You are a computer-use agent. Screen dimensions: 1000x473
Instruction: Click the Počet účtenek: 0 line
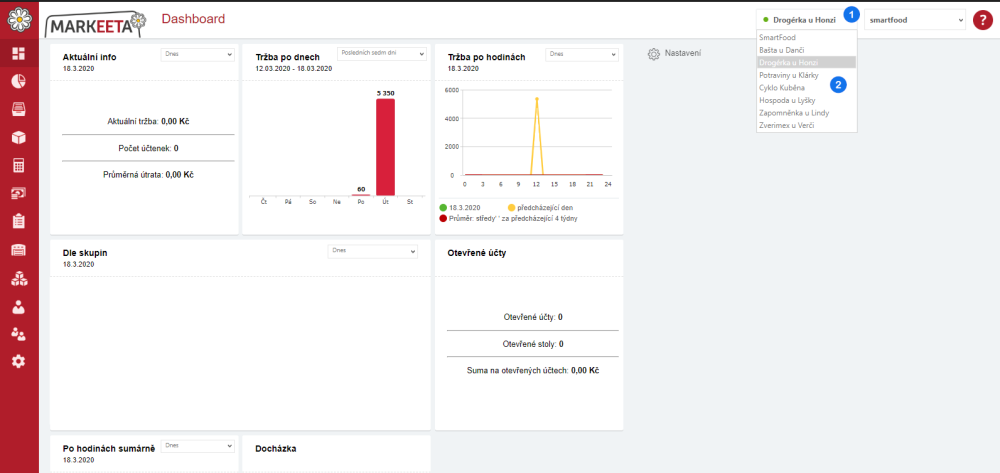click(148, 148)
